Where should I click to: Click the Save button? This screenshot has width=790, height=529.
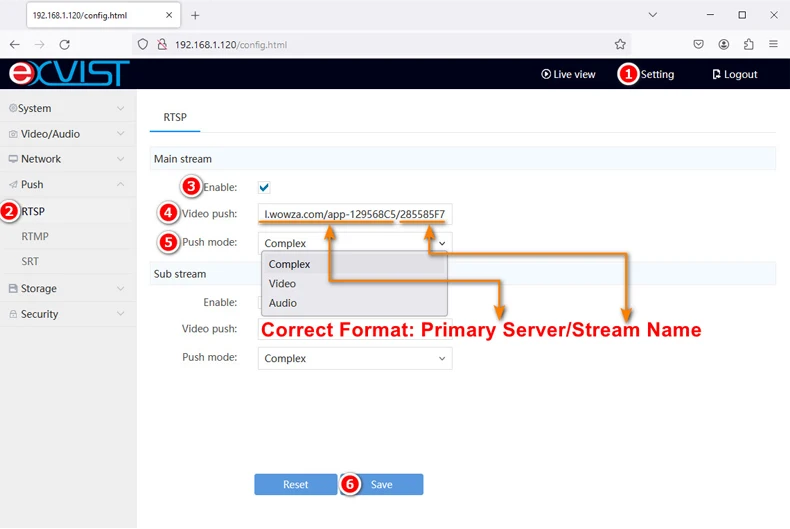(x=381, y=485)
